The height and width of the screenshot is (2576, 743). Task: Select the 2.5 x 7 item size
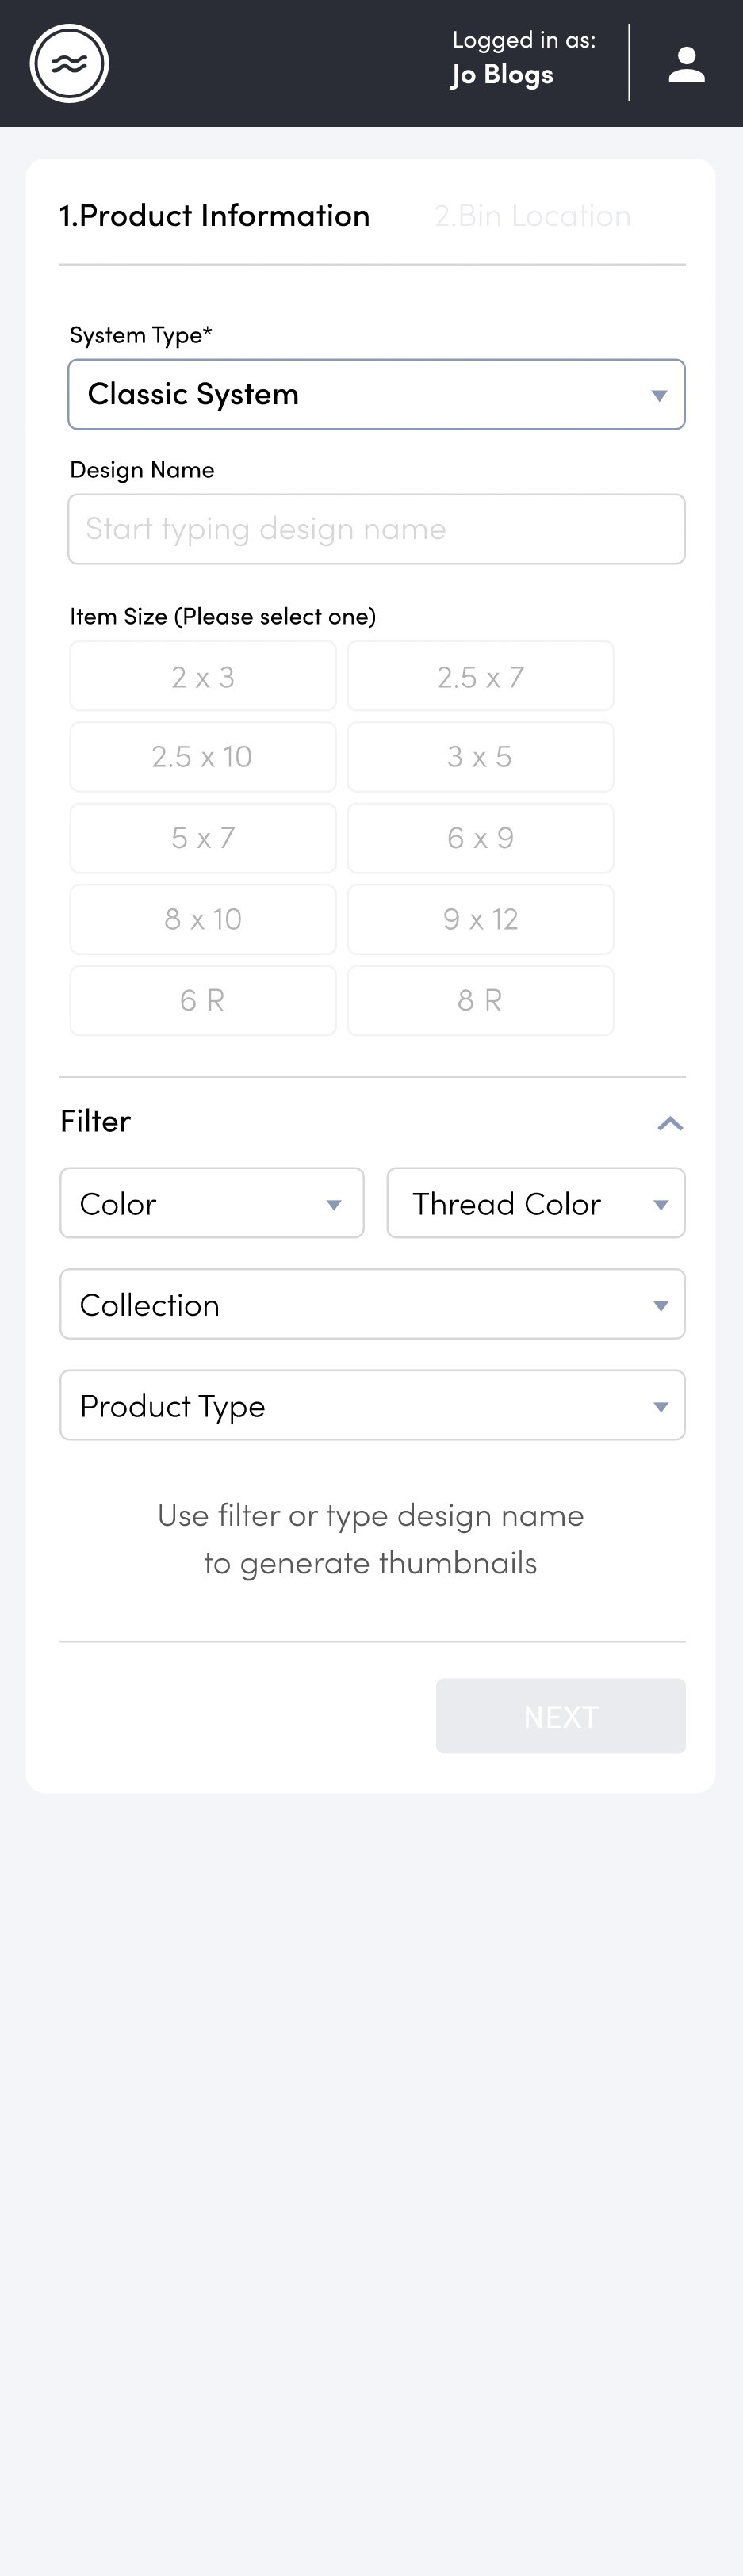[480, 676]
